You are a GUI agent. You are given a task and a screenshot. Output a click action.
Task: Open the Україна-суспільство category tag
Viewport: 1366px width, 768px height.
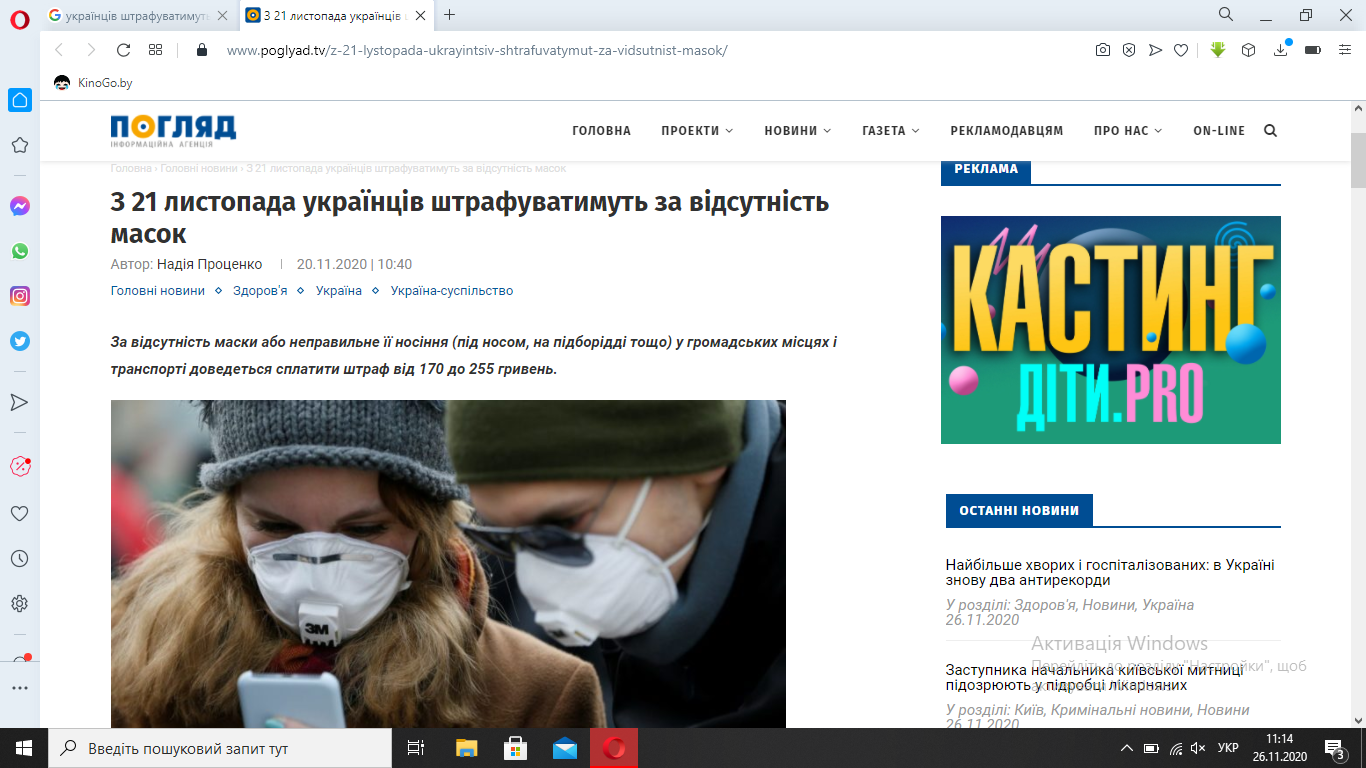click(452, 291)
